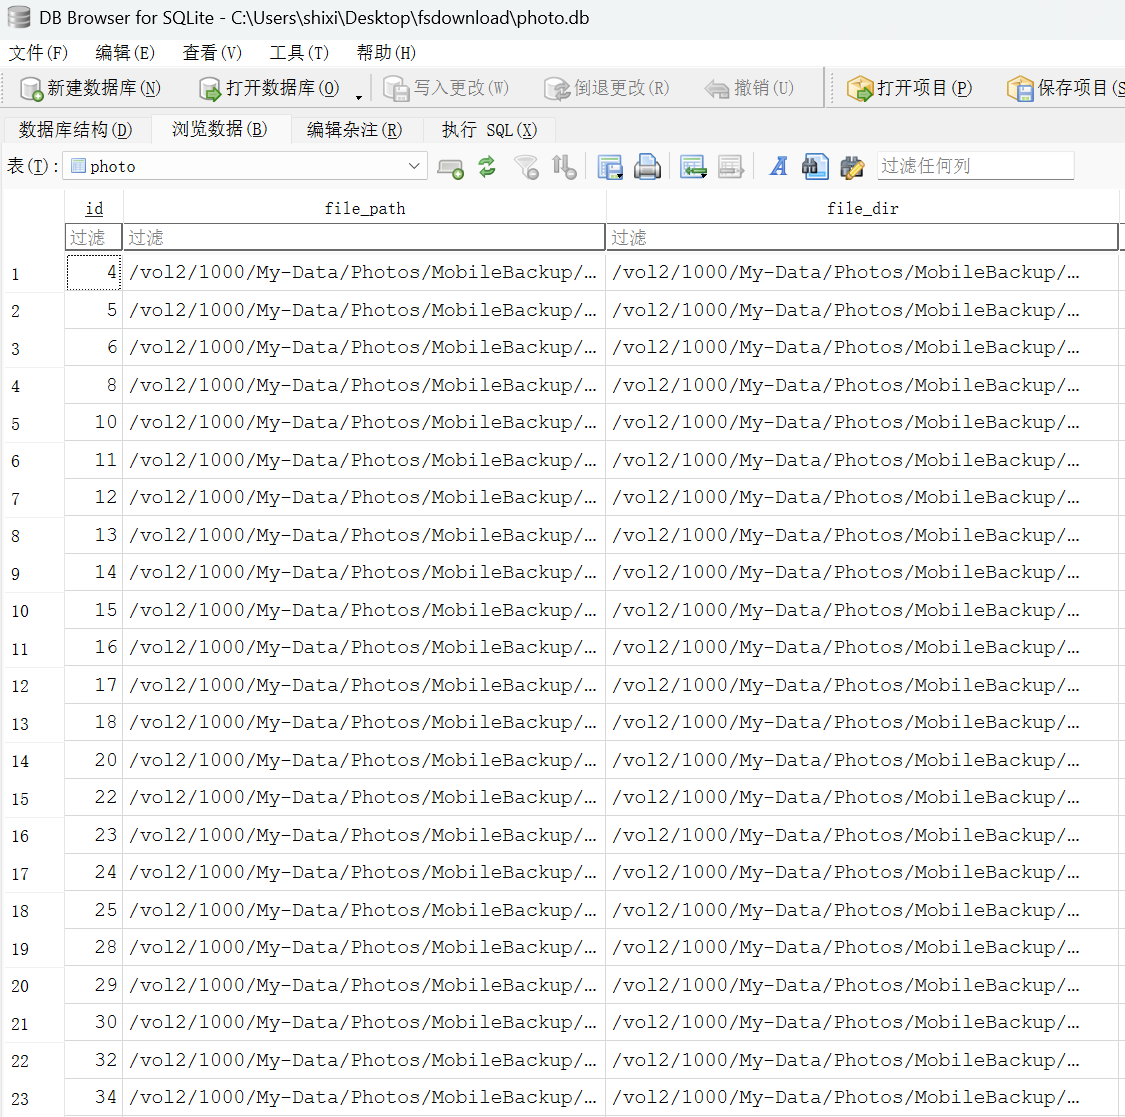1125x1117 pixels.
Task: Click the save table view icon
Action: pos(450,167)
